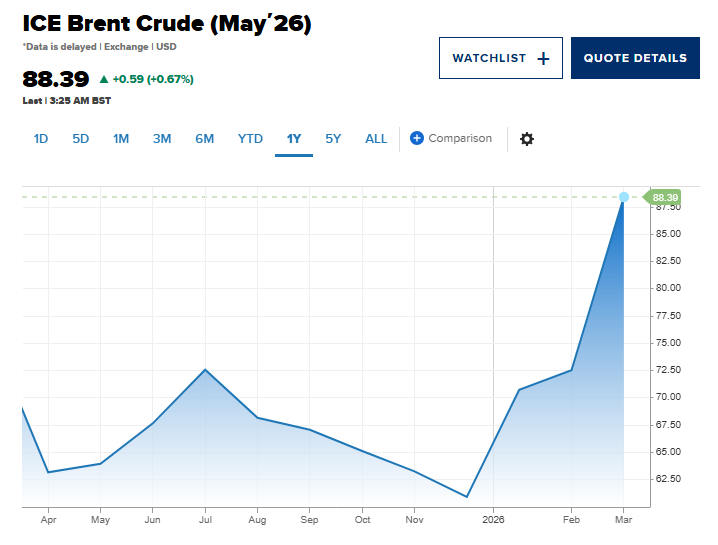The height and width of the screenshot is (545, 718).
Task: Switch chart to 1D range
Action: [x=41, y=139]
